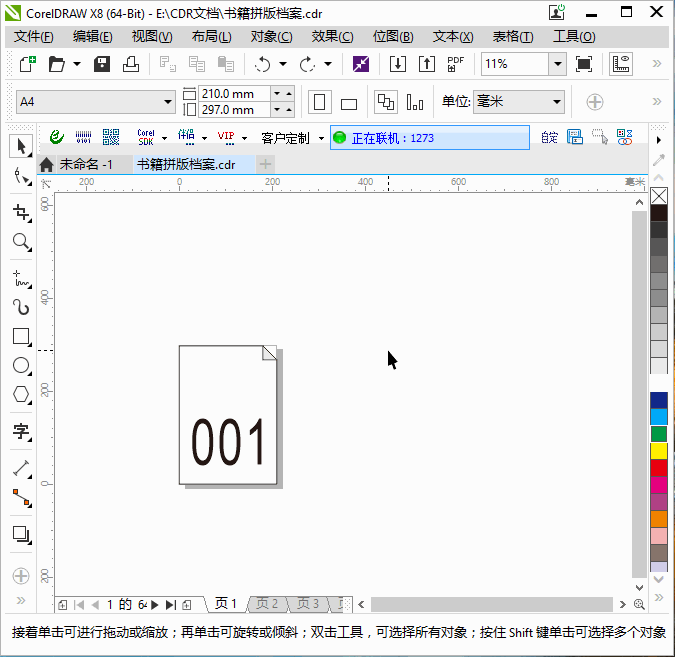Create a new document

tap(28, 64)
